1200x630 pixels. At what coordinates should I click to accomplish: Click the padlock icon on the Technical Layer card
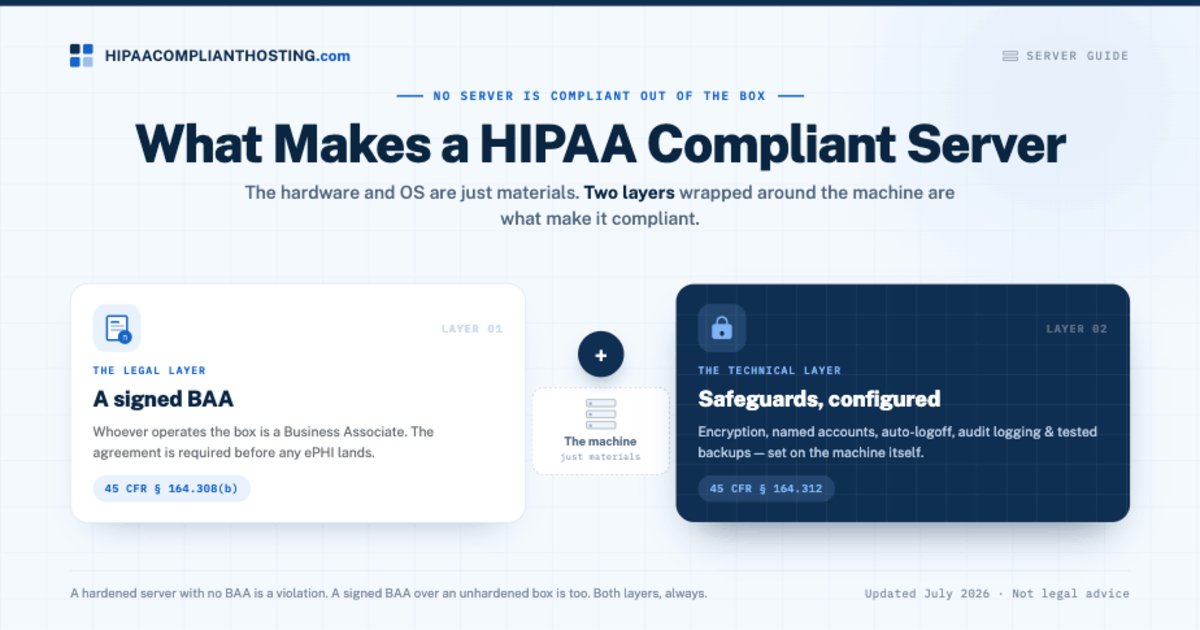click(722, 328)
